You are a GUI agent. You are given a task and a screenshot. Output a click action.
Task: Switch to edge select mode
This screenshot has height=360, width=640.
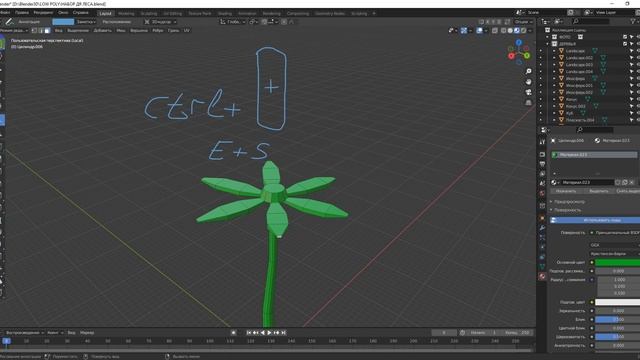41,31
